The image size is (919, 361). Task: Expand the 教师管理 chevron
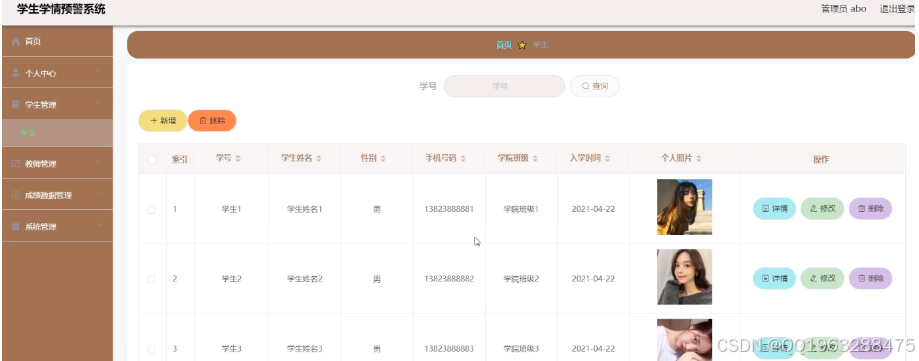coord(99,162)
